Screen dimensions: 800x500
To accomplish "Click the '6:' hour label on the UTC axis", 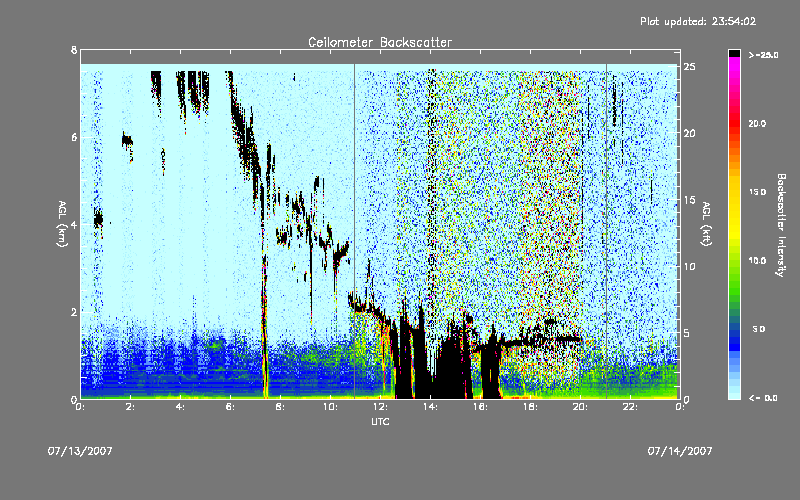I will [x=230, y=407].
